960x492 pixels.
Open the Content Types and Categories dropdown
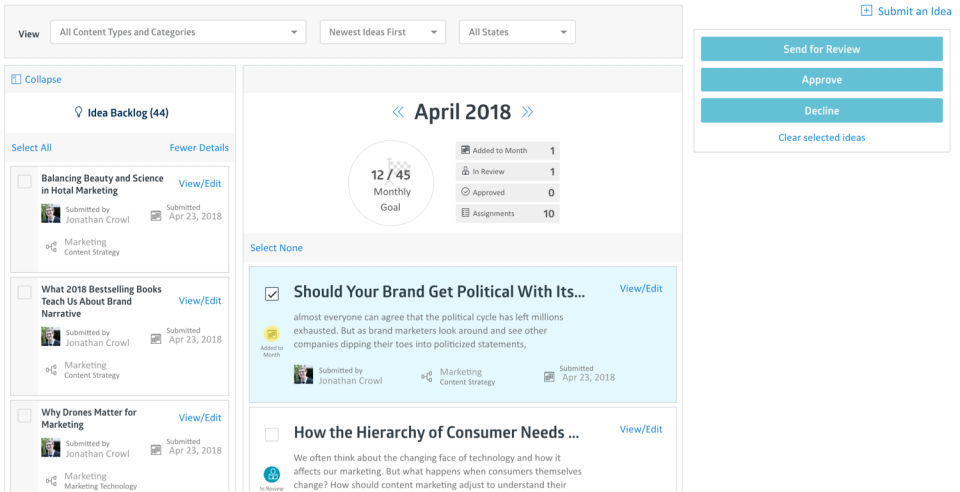click(178, 32)
